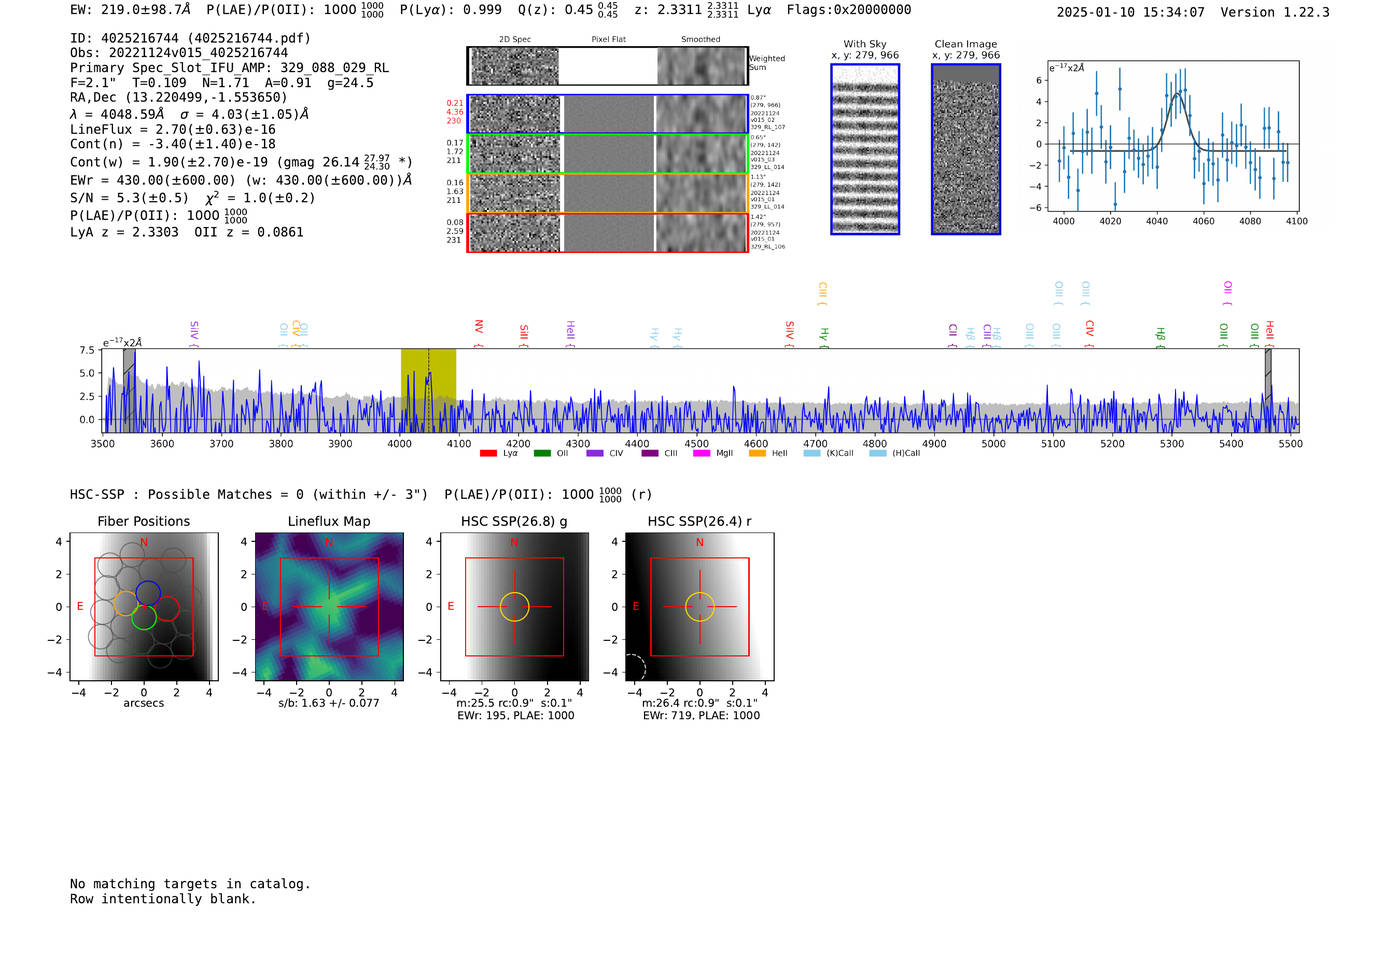Click the EWr: 195. PLAE: 1000 caption
This screenshot has height=953, width=1400.
tap(516, 716)
